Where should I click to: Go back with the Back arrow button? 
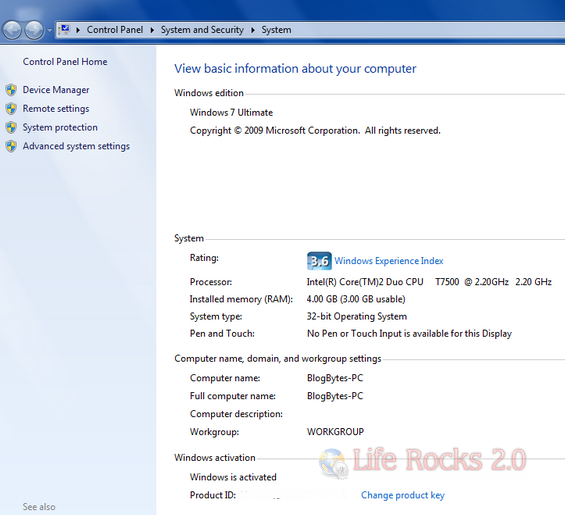pyautogui.click(x=13, y=30)
